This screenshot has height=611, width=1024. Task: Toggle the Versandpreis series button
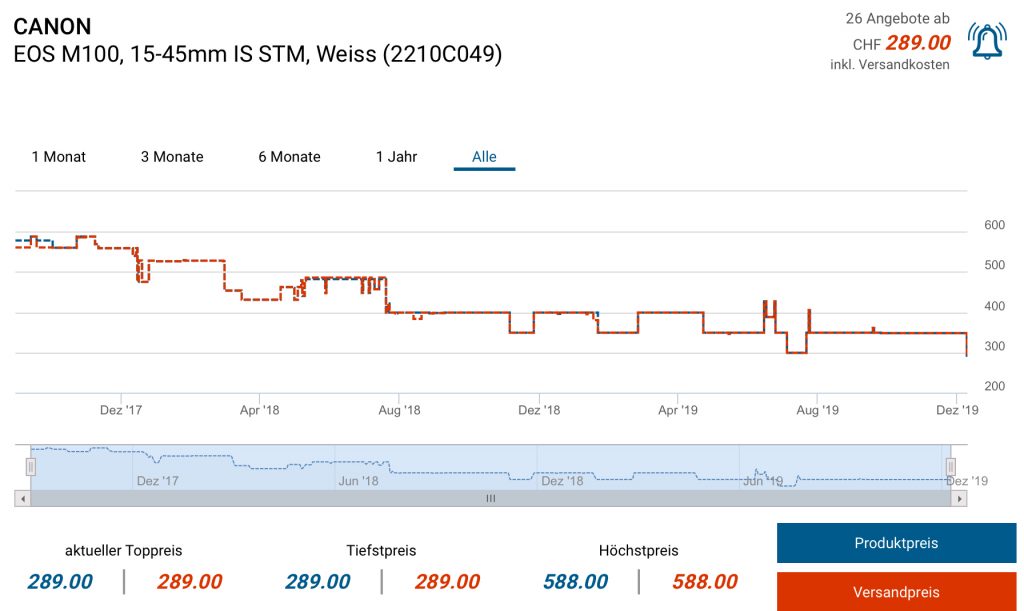896,592
